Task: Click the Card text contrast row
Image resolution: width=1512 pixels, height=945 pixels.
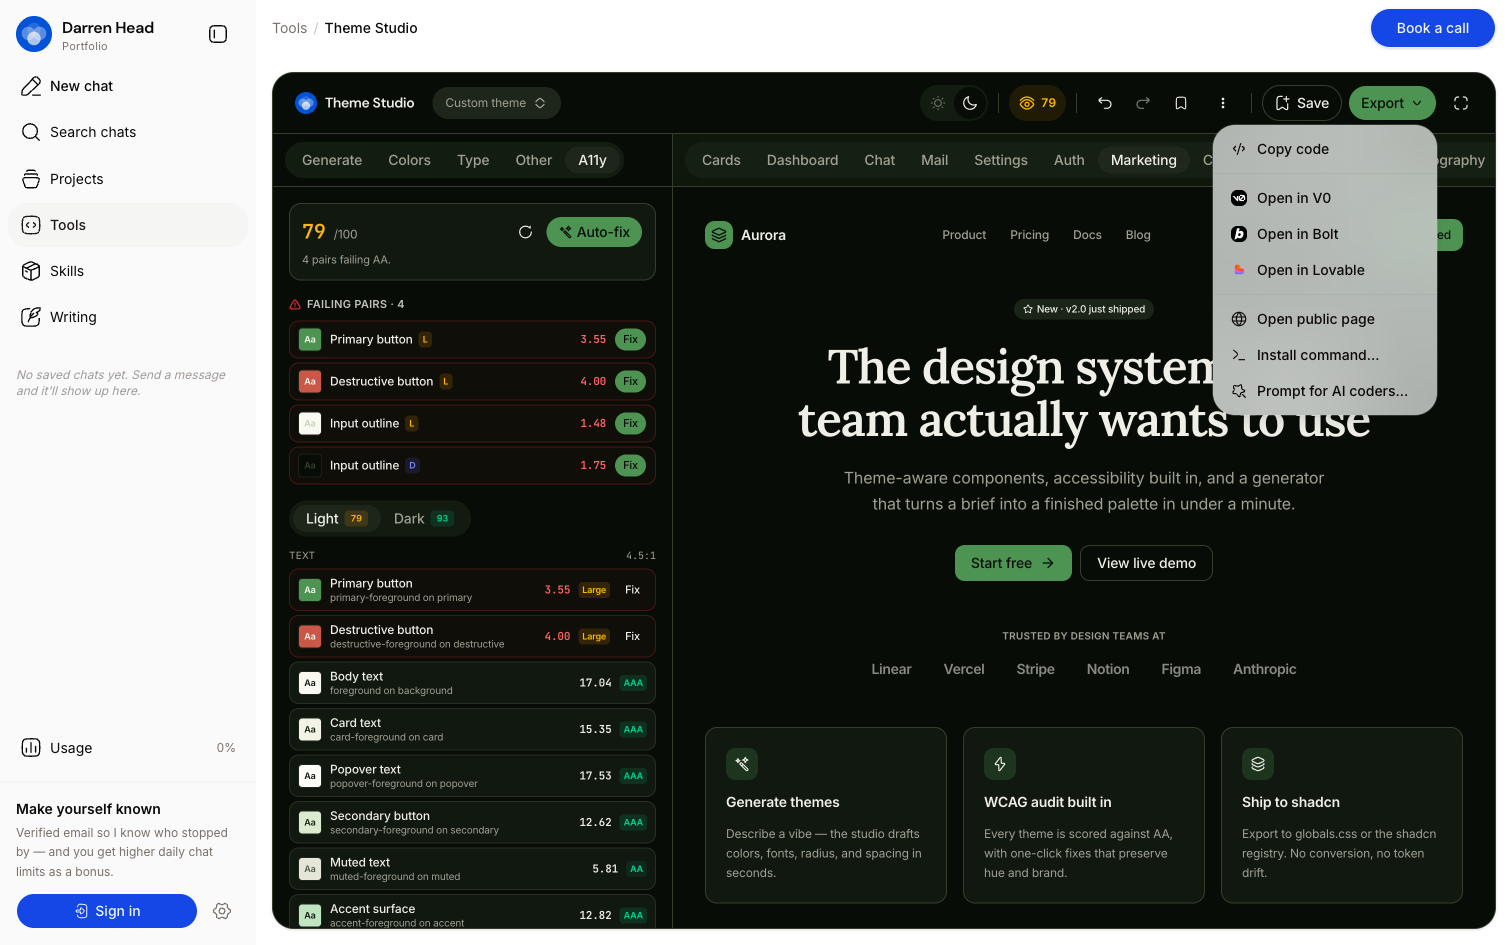Action: coord(472,730)
